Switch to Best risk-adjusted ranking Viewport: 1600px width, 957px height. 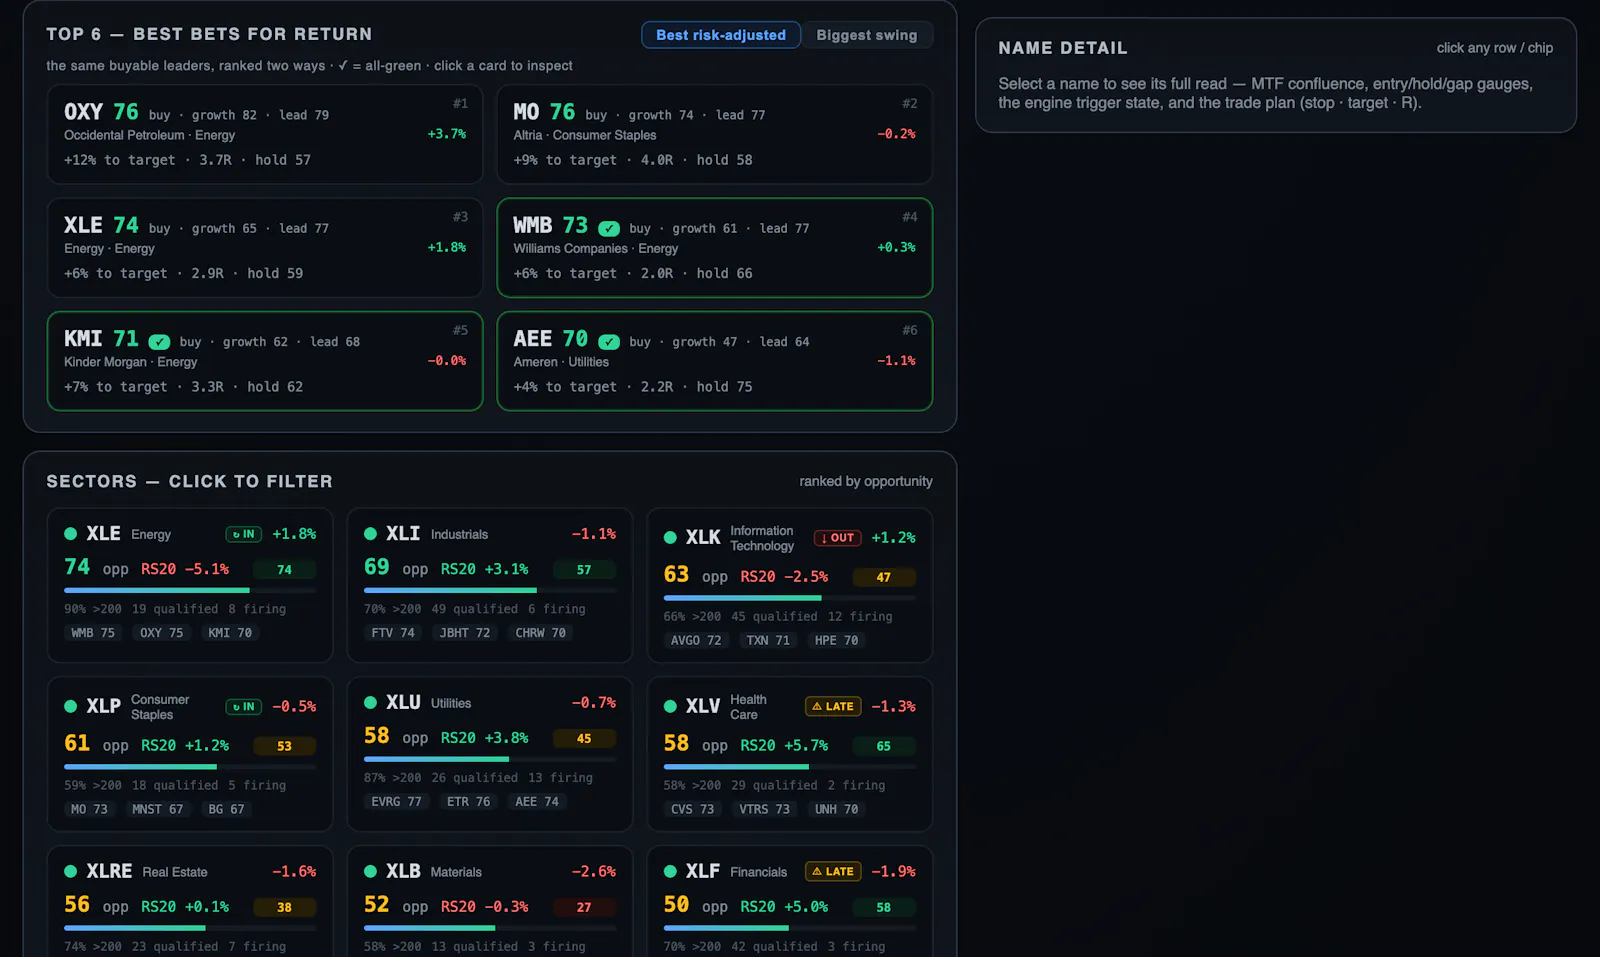721,35
